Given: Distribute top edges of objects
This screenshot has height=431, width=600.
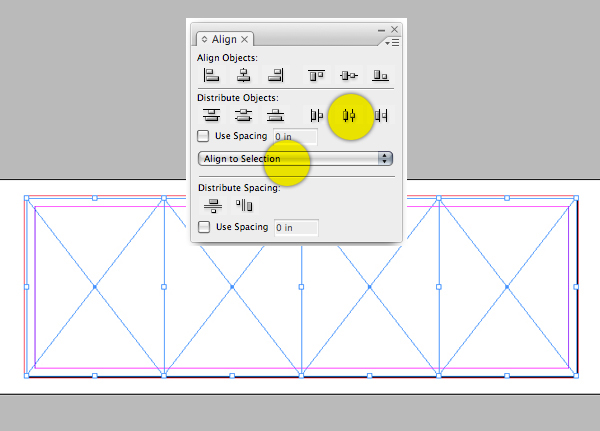Looking at the screenshot, I should 211,115.
